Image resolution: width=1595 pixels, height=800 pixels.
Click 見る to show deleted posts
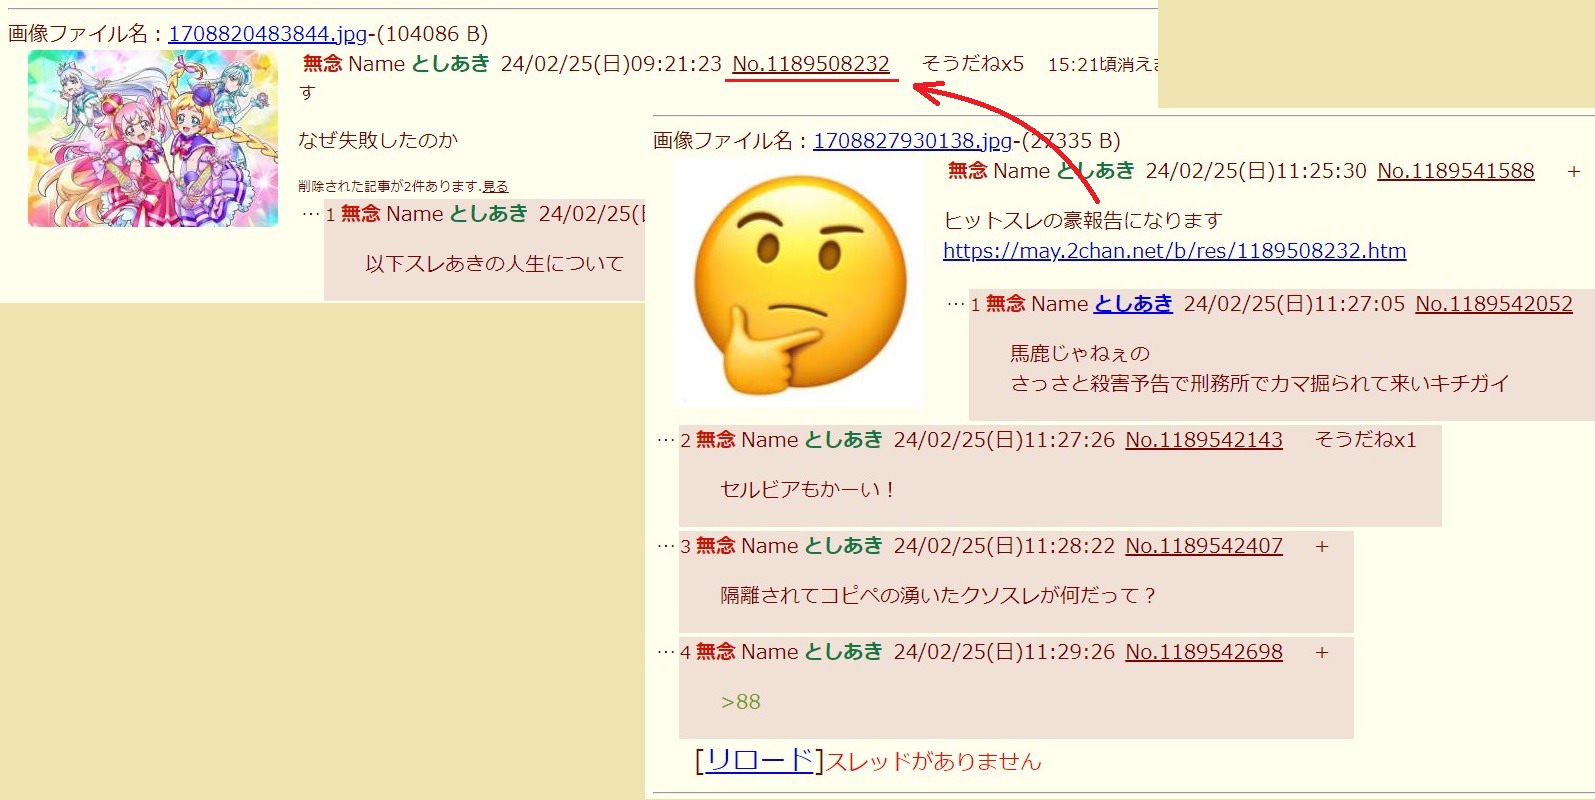click(x=495, y=186)
